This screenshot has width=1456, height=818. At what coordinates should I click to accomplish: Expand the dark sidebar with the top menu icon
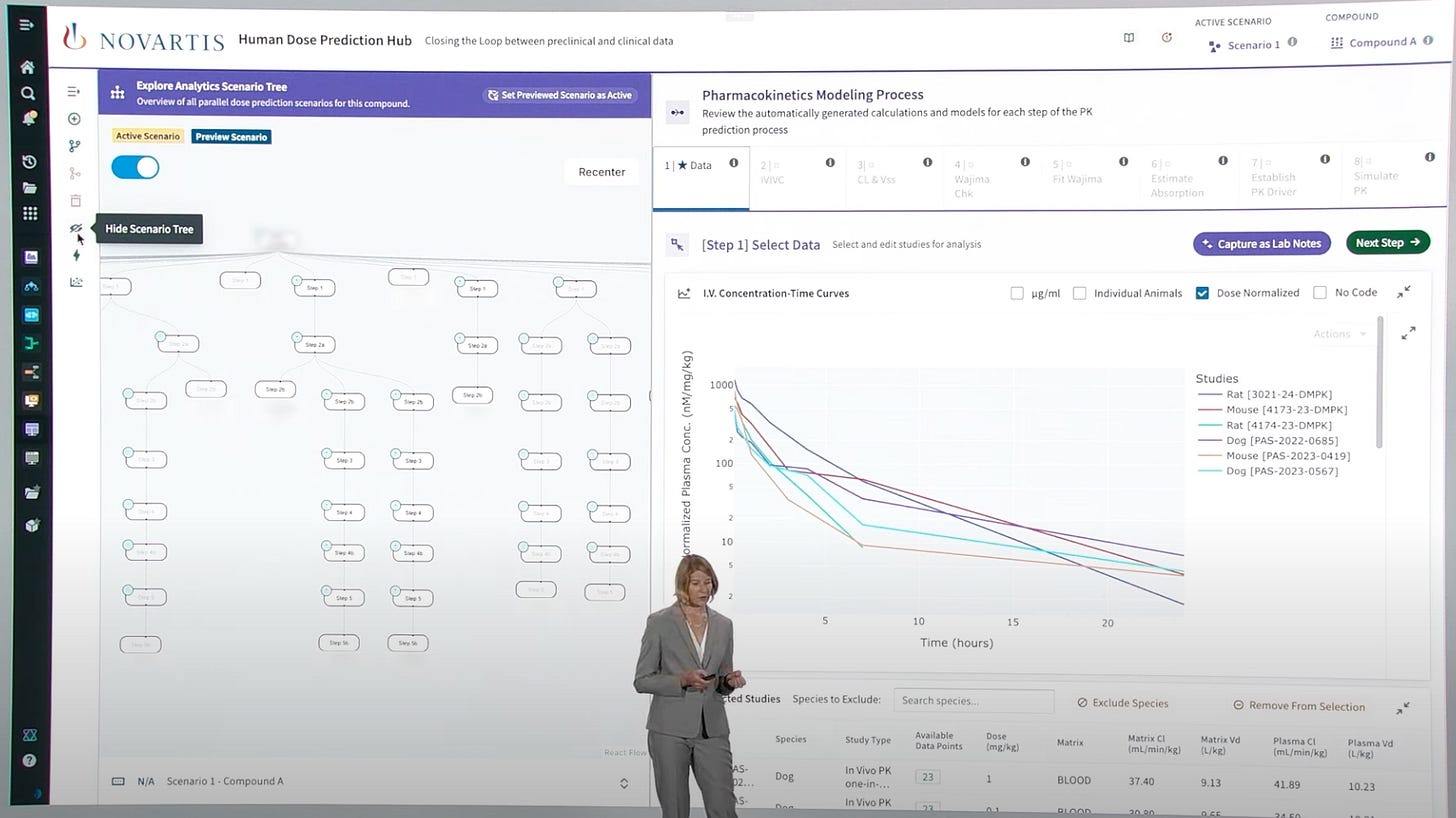[27, 24]
